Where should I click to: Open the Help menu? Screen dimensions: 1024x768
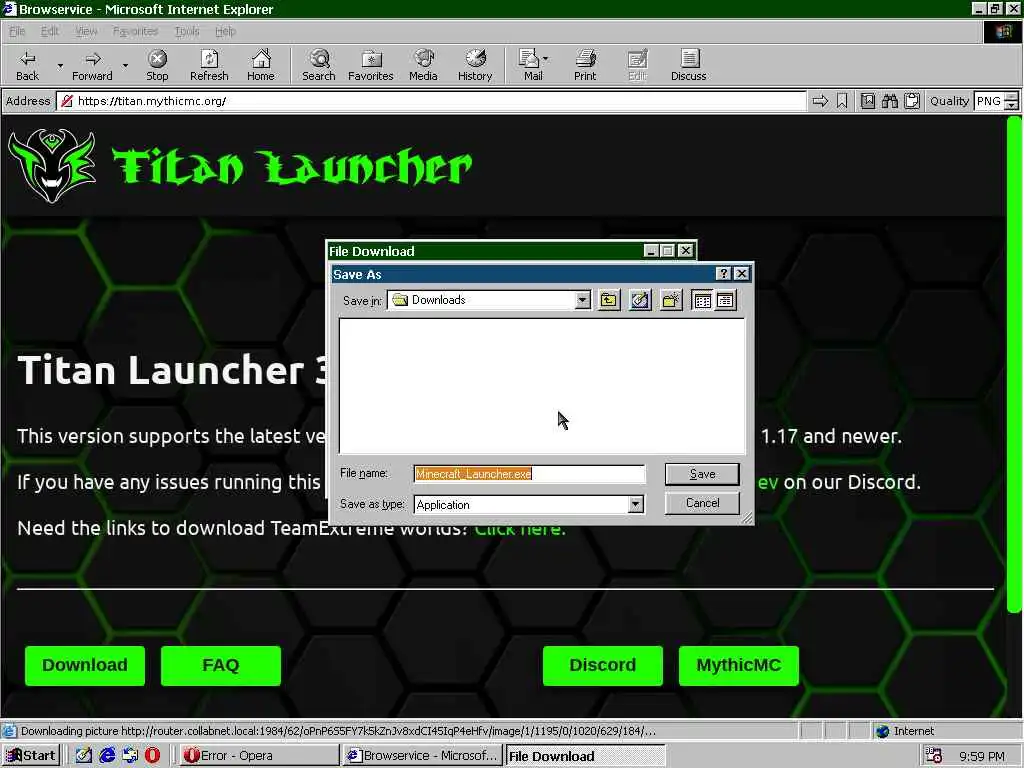pos(225,31)
